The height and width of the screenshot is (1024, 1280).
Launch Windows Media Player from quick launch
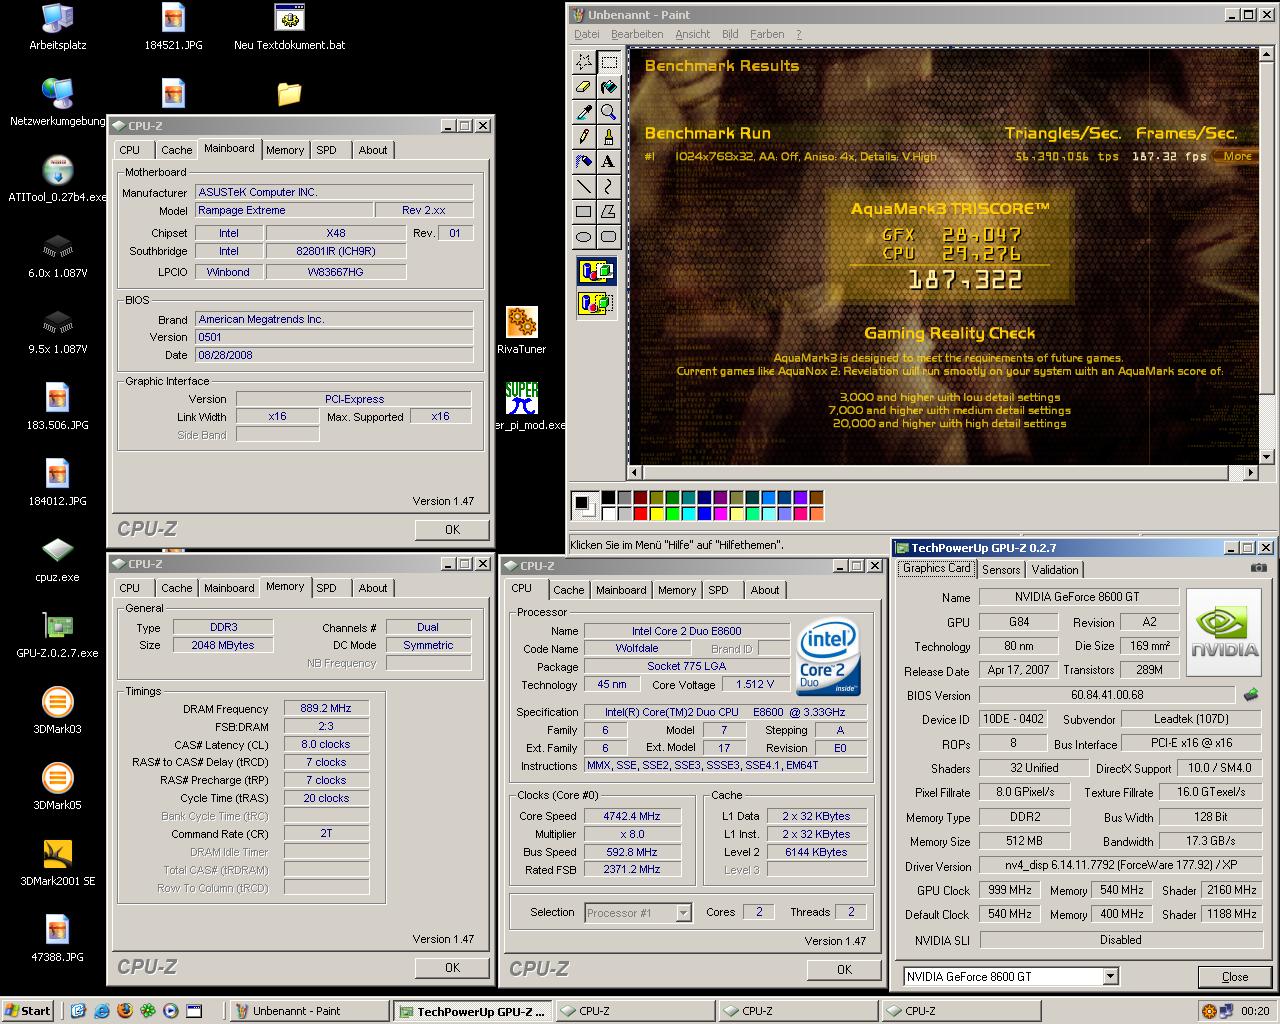coord(171,1011)
